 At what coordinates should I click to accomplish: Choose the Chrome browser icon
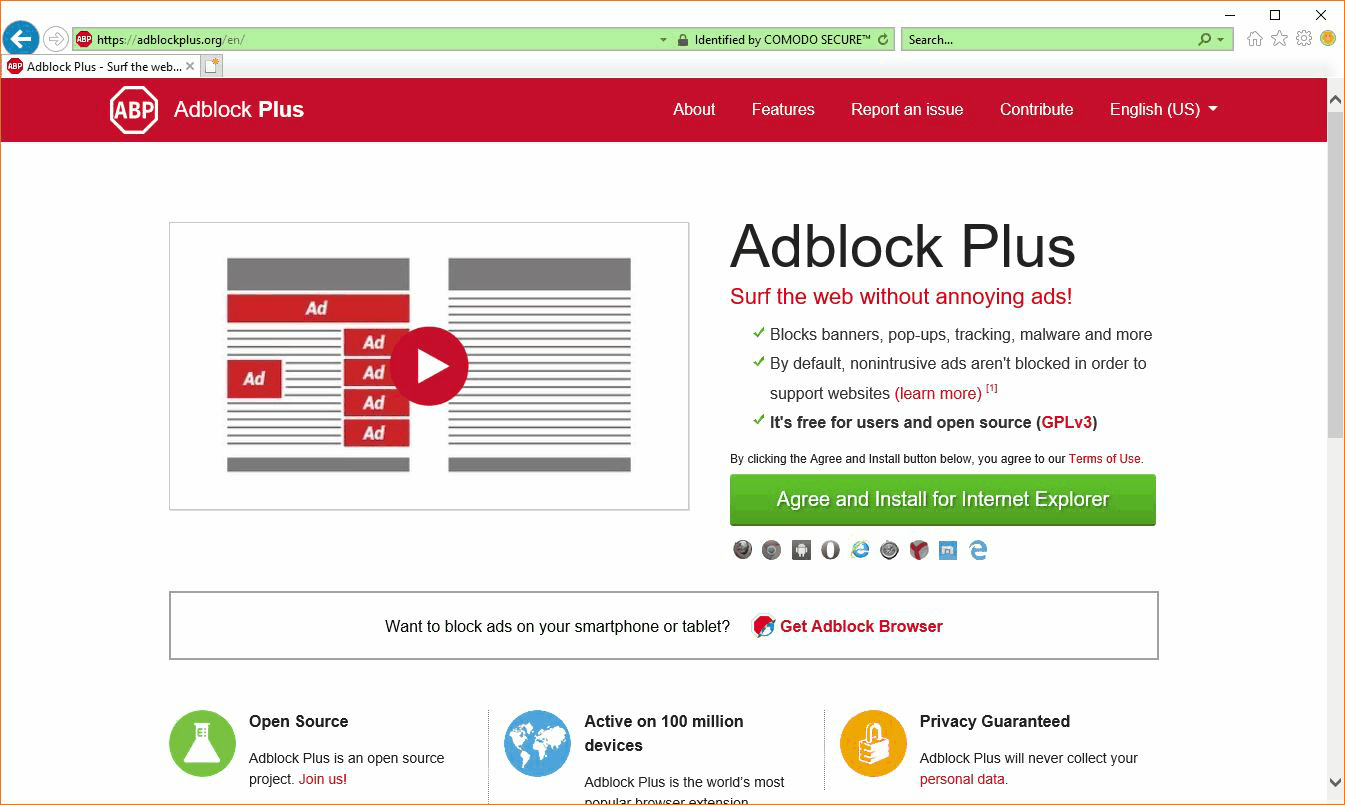[771, 549]
